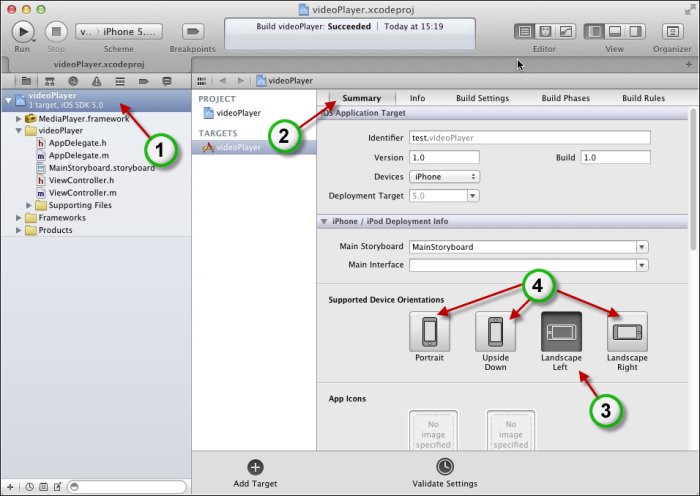The image size is (700, 496).
Task: Click the Run button in toolbar
Action: (22, 32)
